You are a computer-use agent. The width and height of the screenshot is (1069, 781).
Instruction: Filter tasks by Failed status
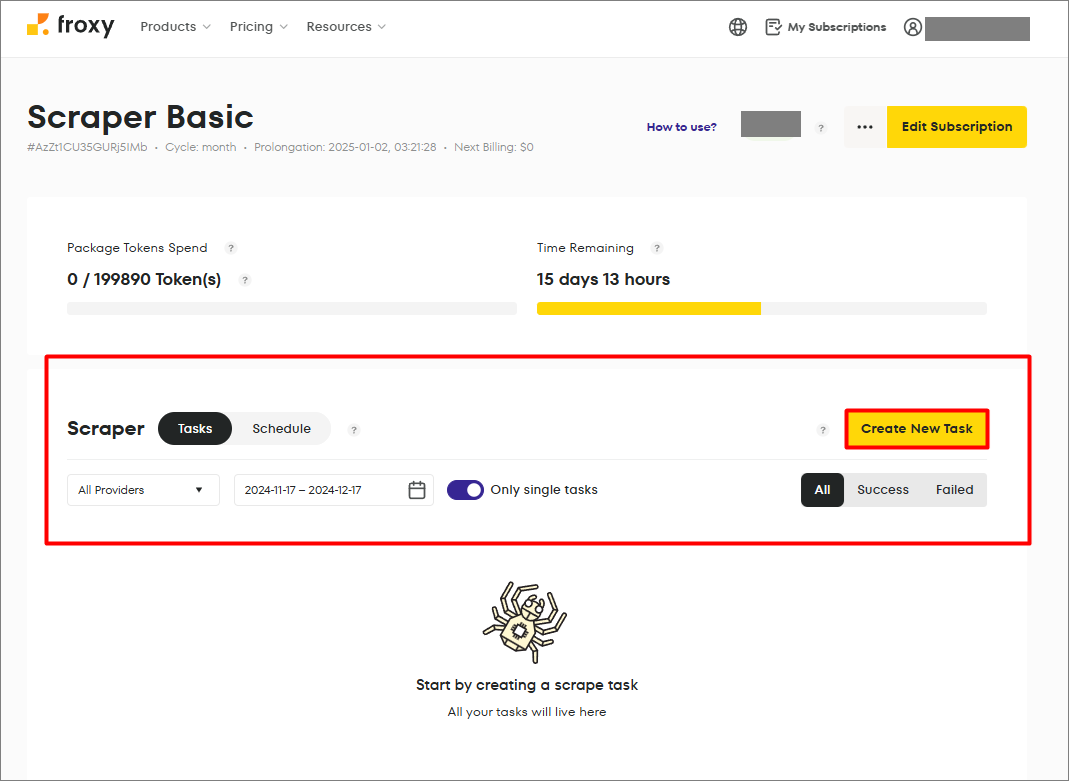click(954, 490)
